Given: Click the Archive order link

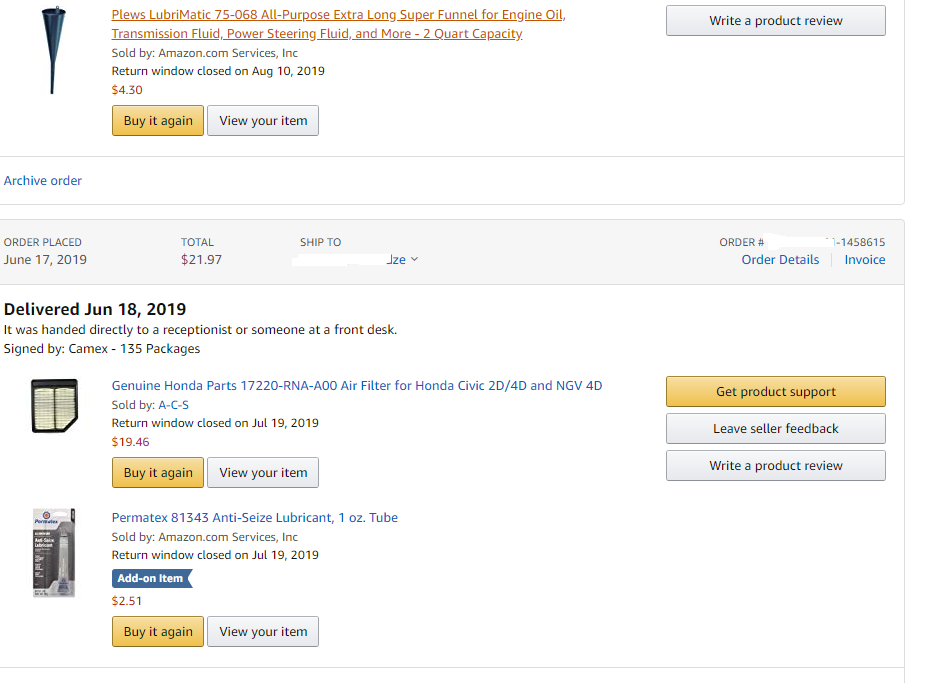Looking at the screenshot, I should click(43, 181).
